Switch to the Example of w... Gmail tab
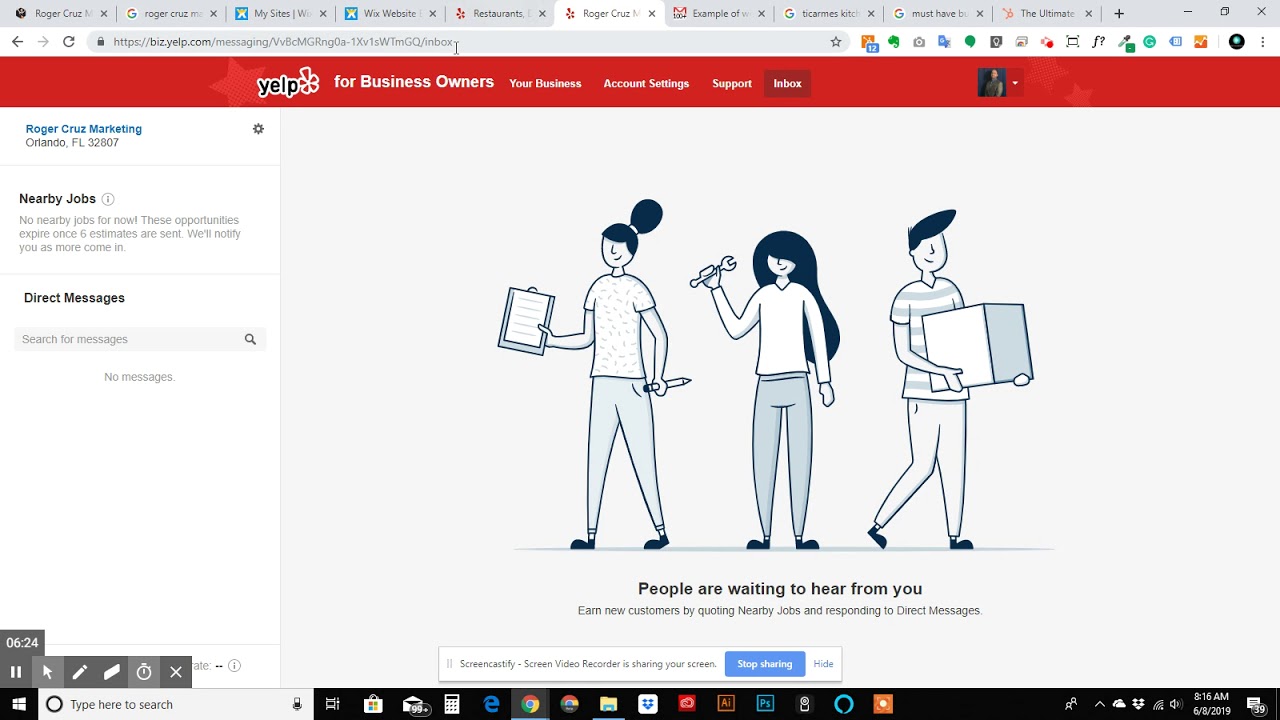1280x720 pixels. (719, 14)
